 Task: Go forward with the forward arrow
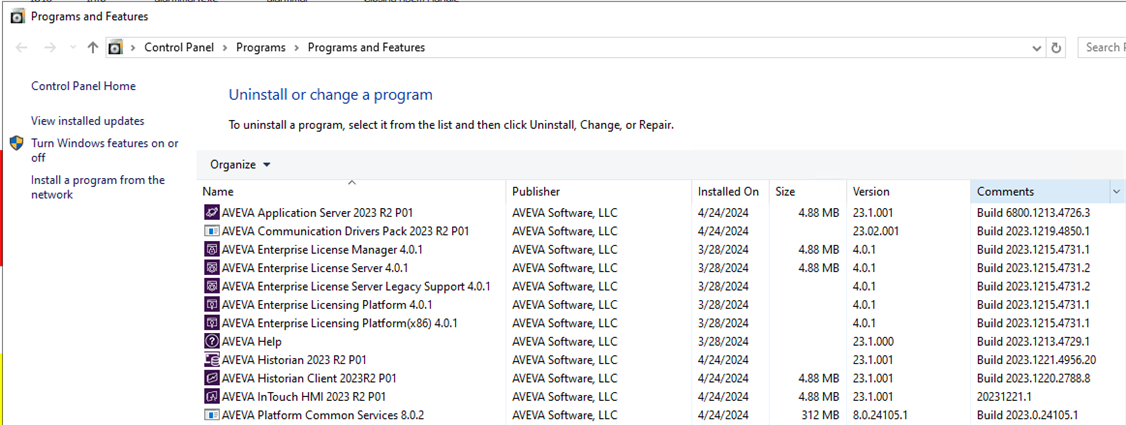pyautogui.click(x=50, y=47)
